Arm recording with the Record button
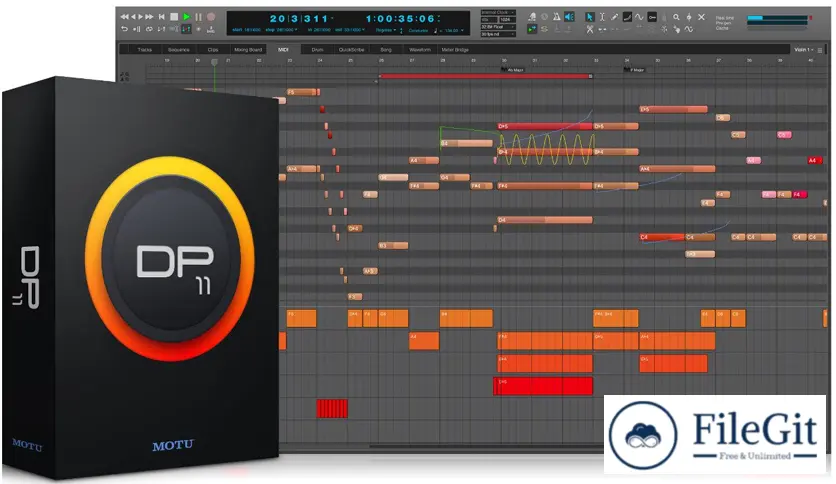Image resolution: width=836 pixels, height=484 pixels. [211, 17]
